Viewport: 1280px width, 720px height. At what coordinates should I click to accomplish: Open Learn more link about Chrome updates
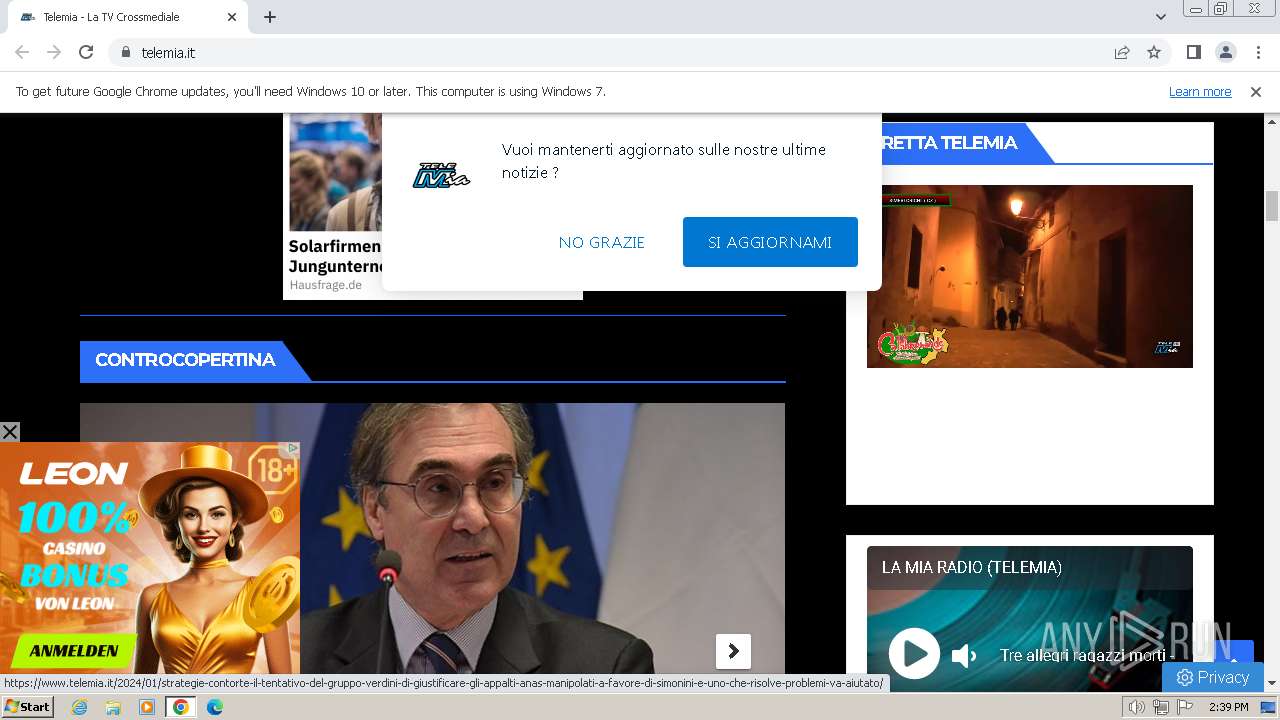coord(1200,92)
